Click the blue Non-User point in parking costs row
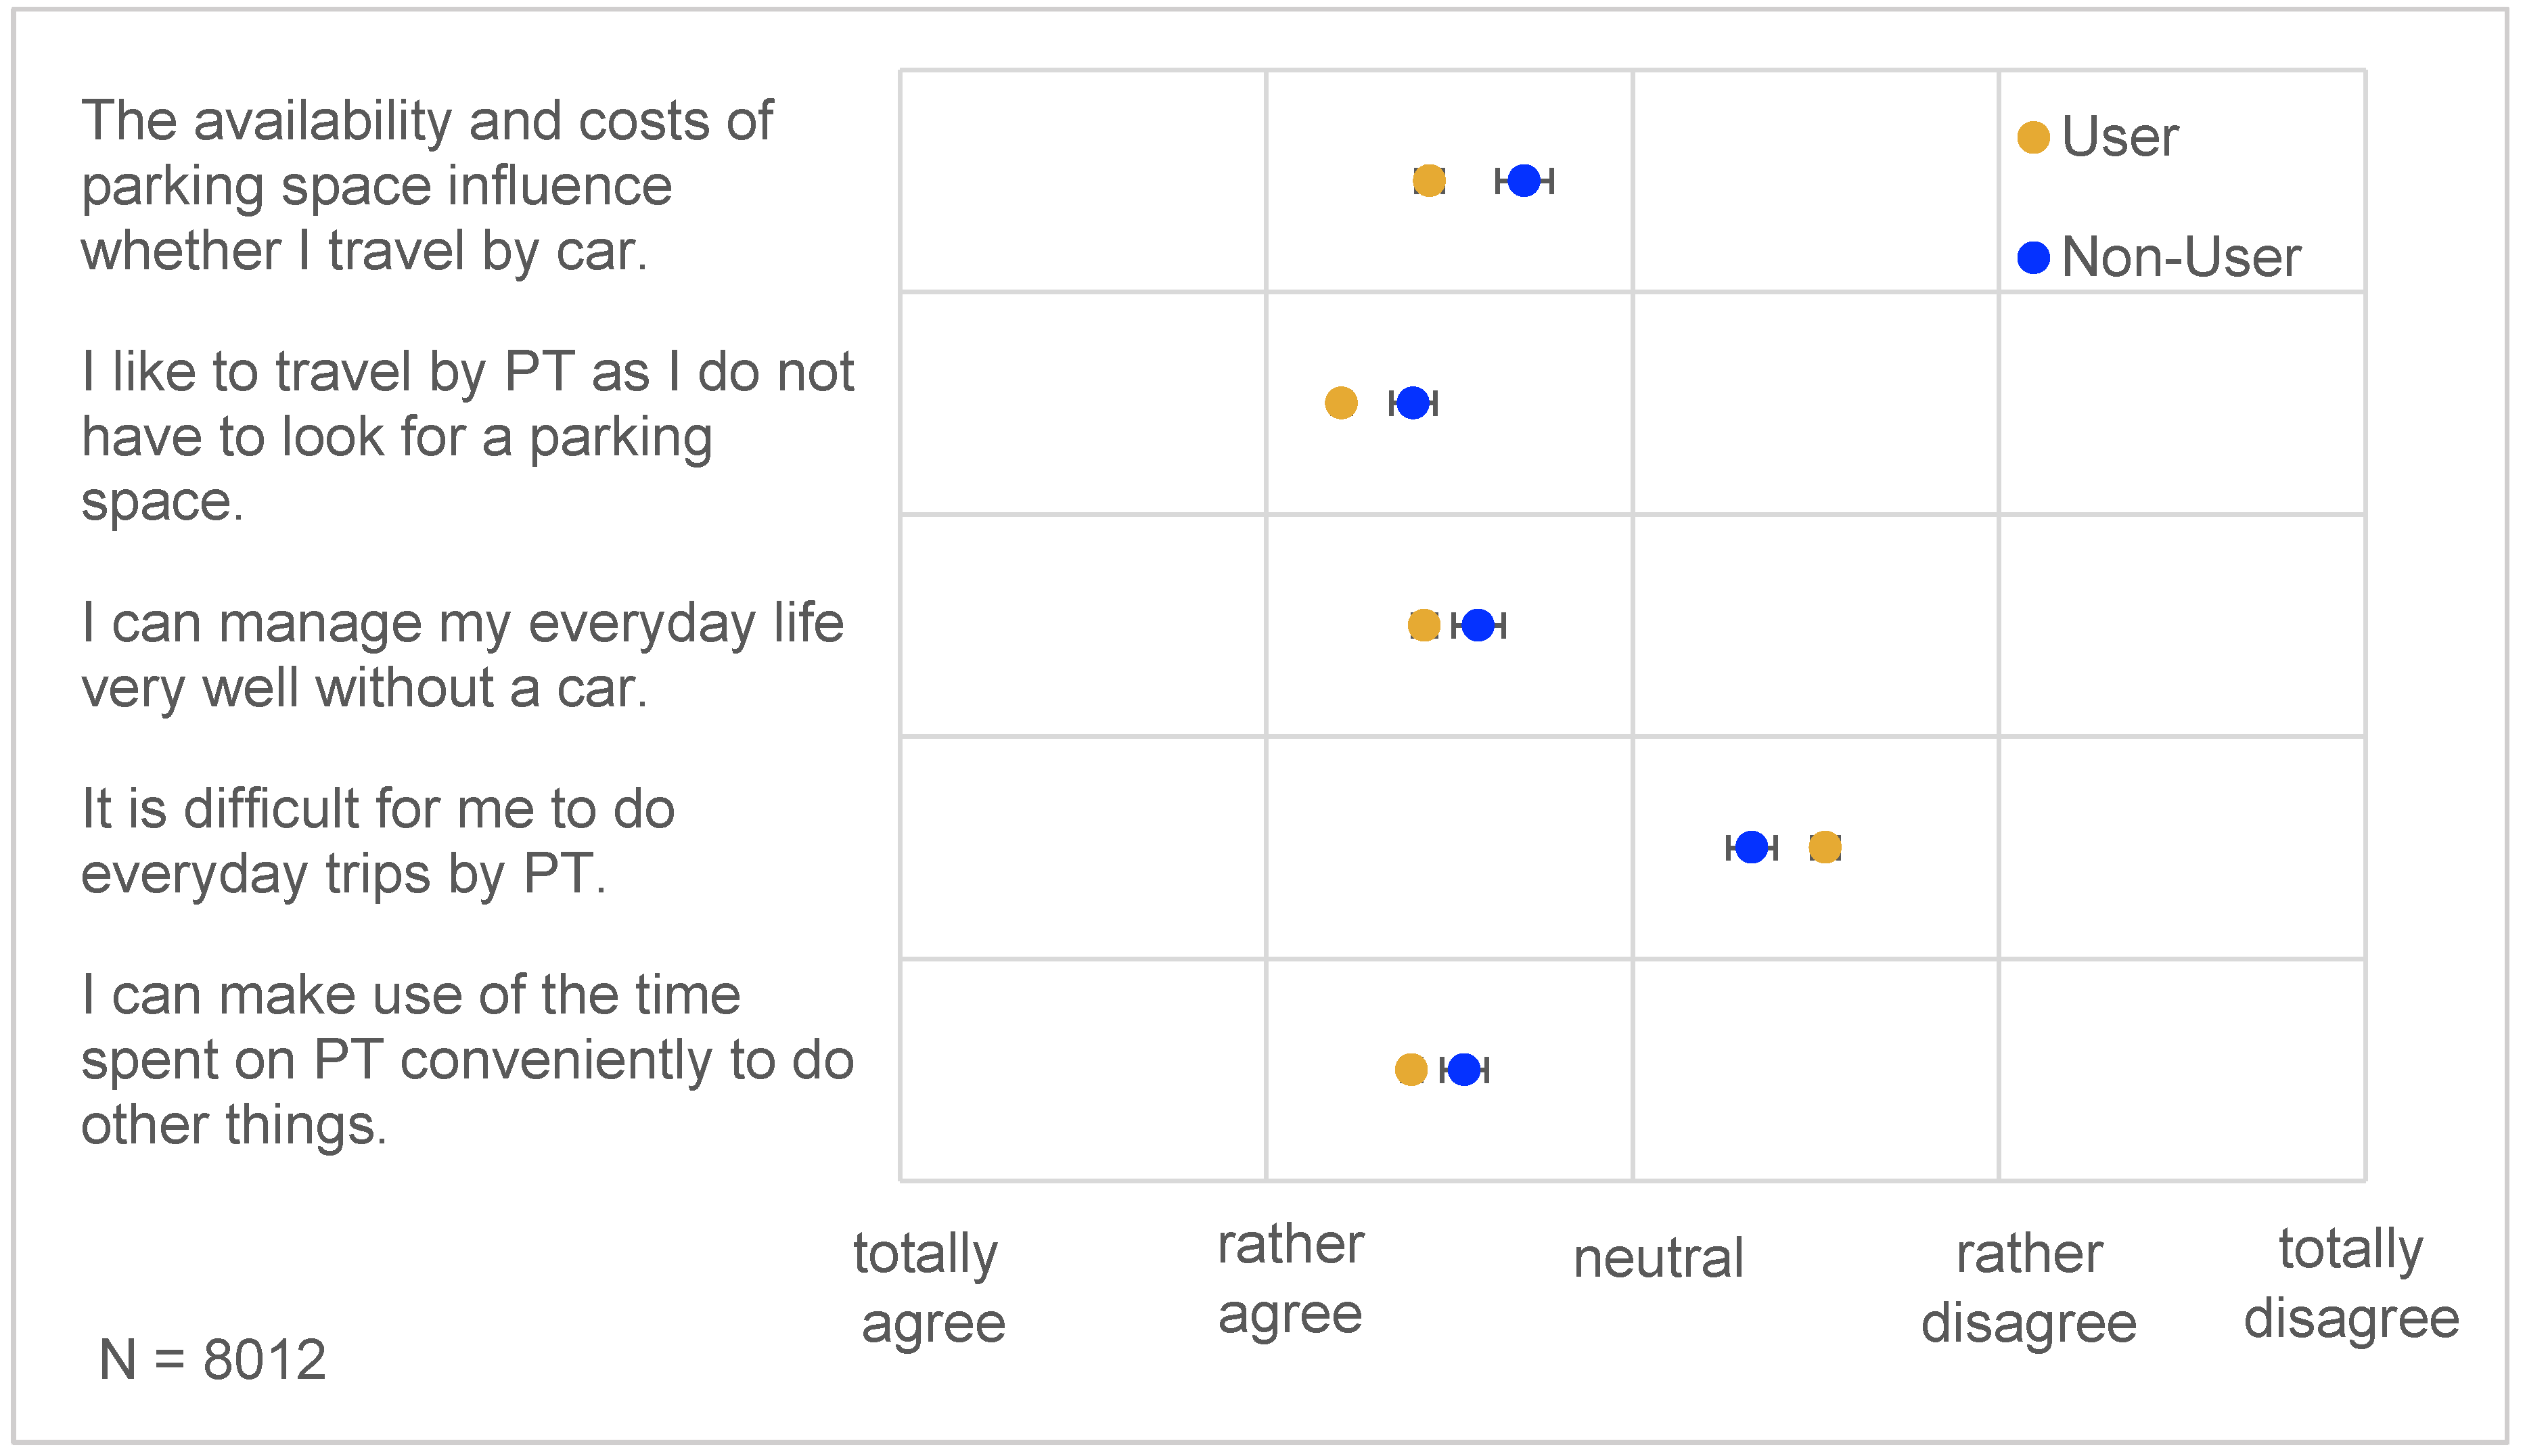The width and height of the screenshot is (2525, 1456). pos(1523,181)
